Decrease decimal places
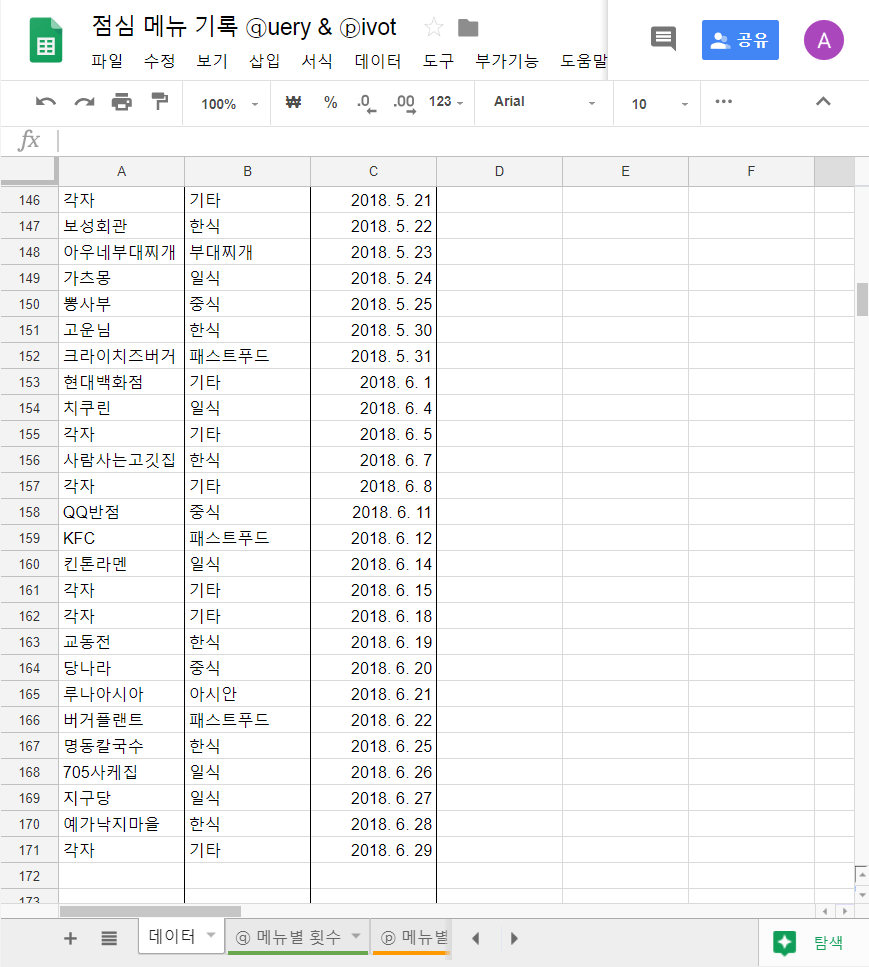Image resolution: width=869 pixels, height=967 pixels. pos(367,102)
